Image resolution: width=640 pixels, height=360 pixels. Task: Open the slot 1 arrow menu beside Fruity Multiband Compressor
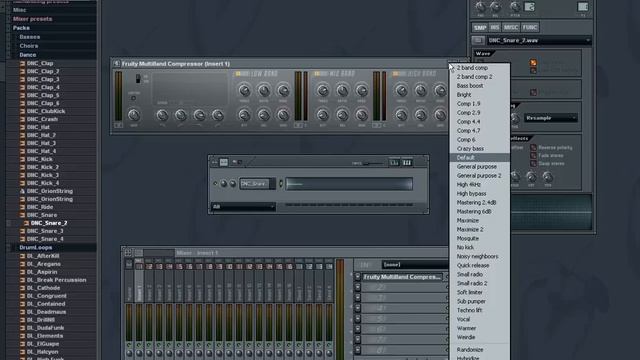(x=358, y=277)
